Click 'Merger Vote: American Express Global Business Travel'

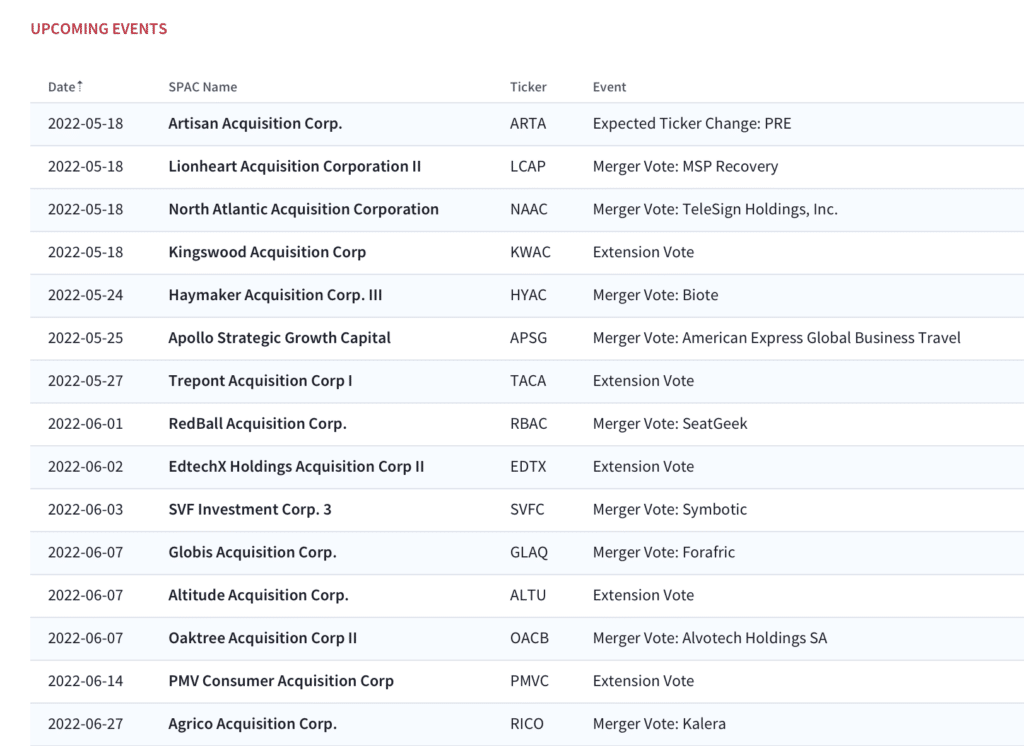click(x=776, y=338)
